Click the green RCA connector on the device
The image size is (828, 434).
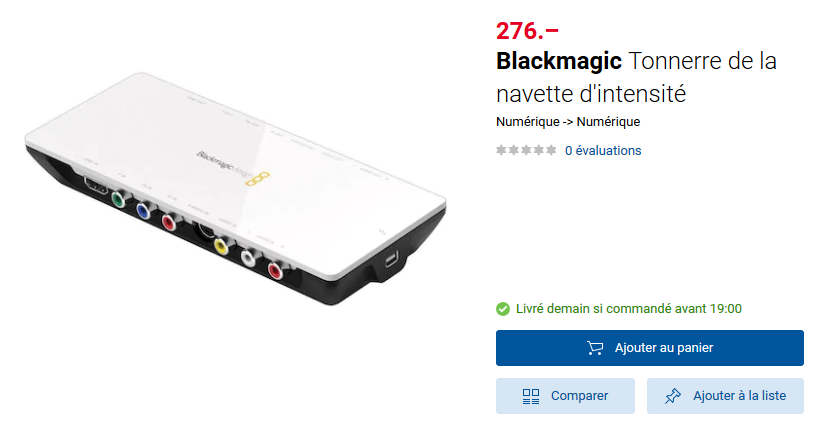click(118, 199)
